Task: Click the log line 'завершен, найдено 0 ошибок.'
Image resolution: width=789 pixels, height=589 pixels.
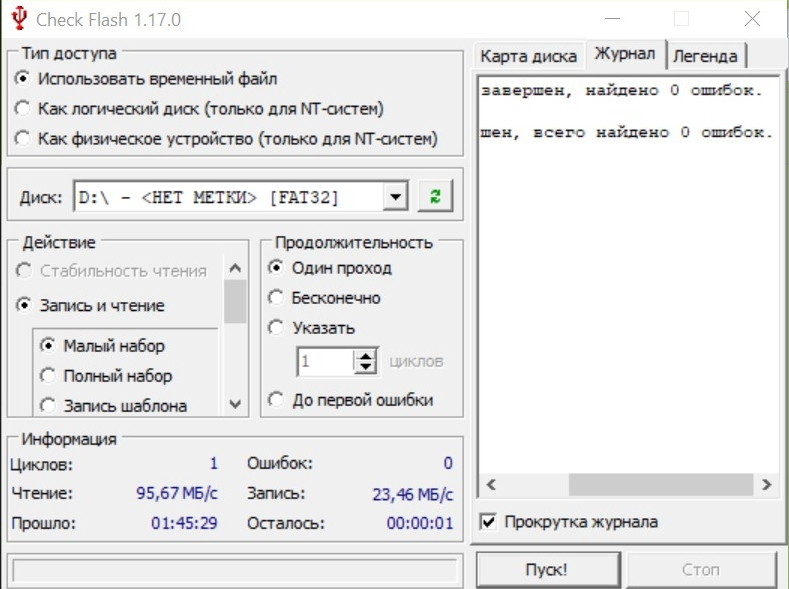Action: coord(622,91)
